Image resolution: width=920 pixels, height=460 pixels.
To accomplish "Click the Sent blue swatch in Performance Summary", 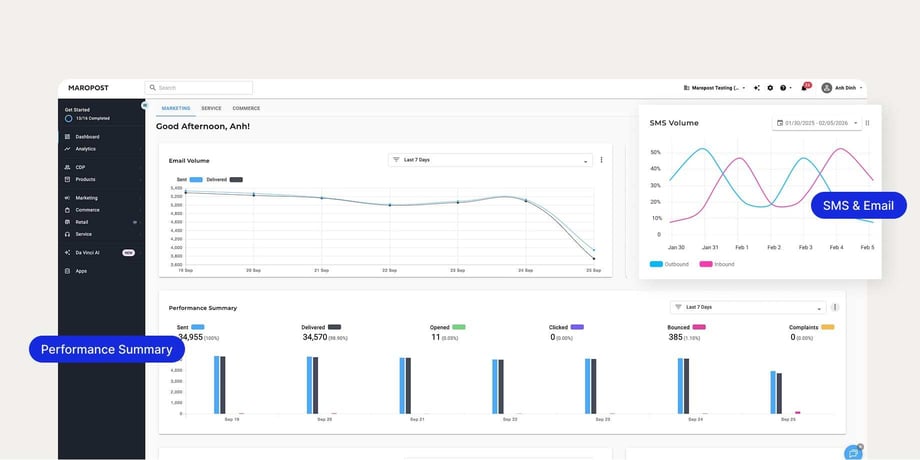I will (198, 327).
